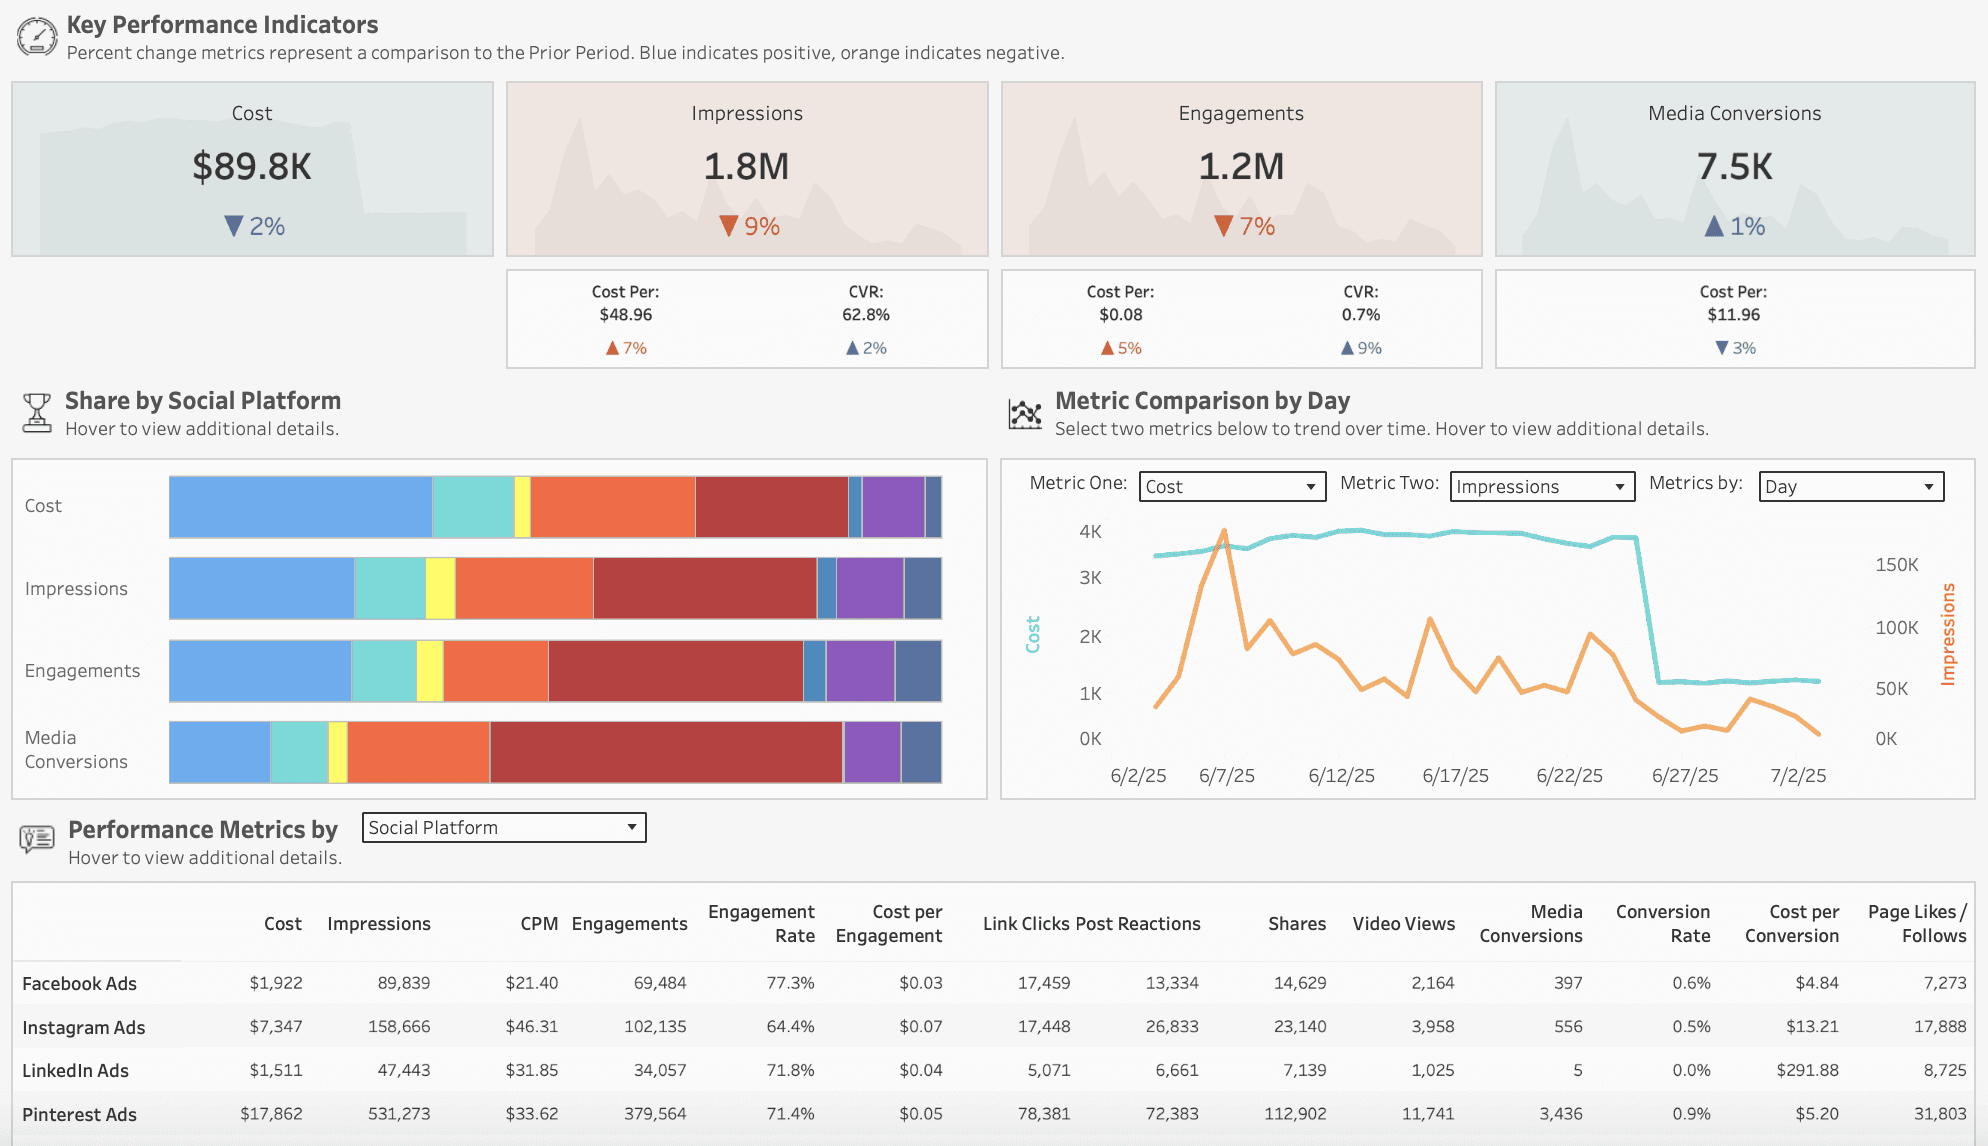Click the Impressions column header in the table
This screenshot has height=1146, width=1988.
(x=379, y=924)
